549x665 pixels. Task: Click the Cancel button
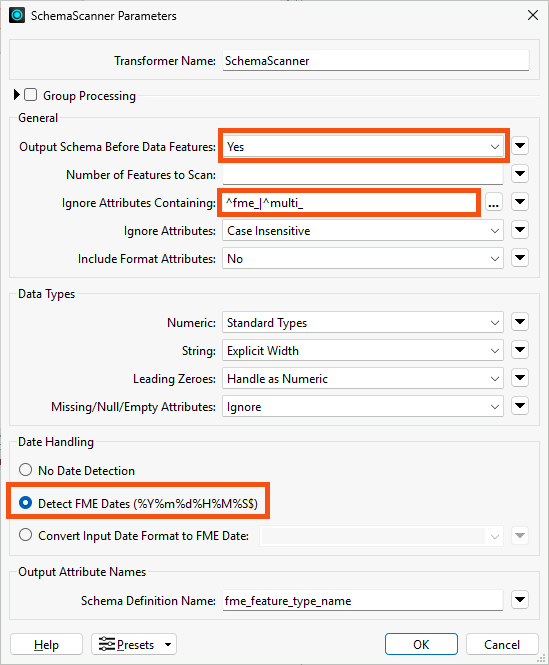[502, 645]
